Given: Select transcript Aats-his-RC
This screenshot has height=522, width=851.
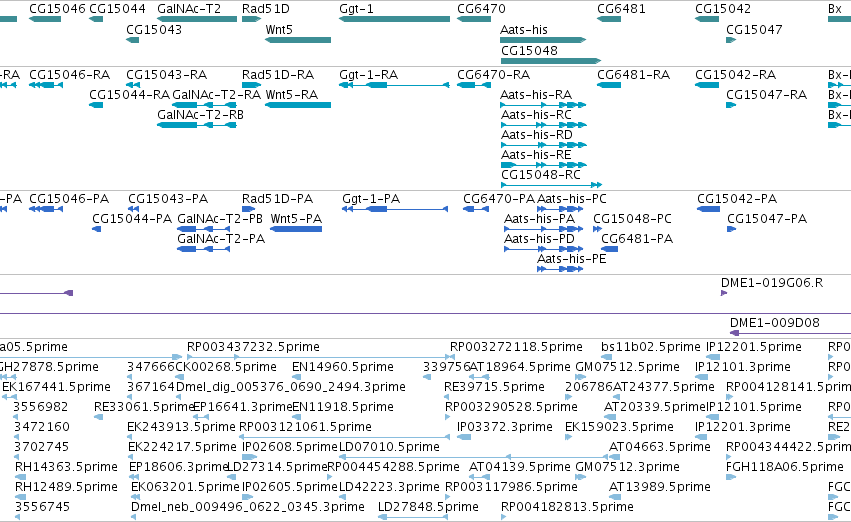Looking at the screenshot, I should [536, 114].
